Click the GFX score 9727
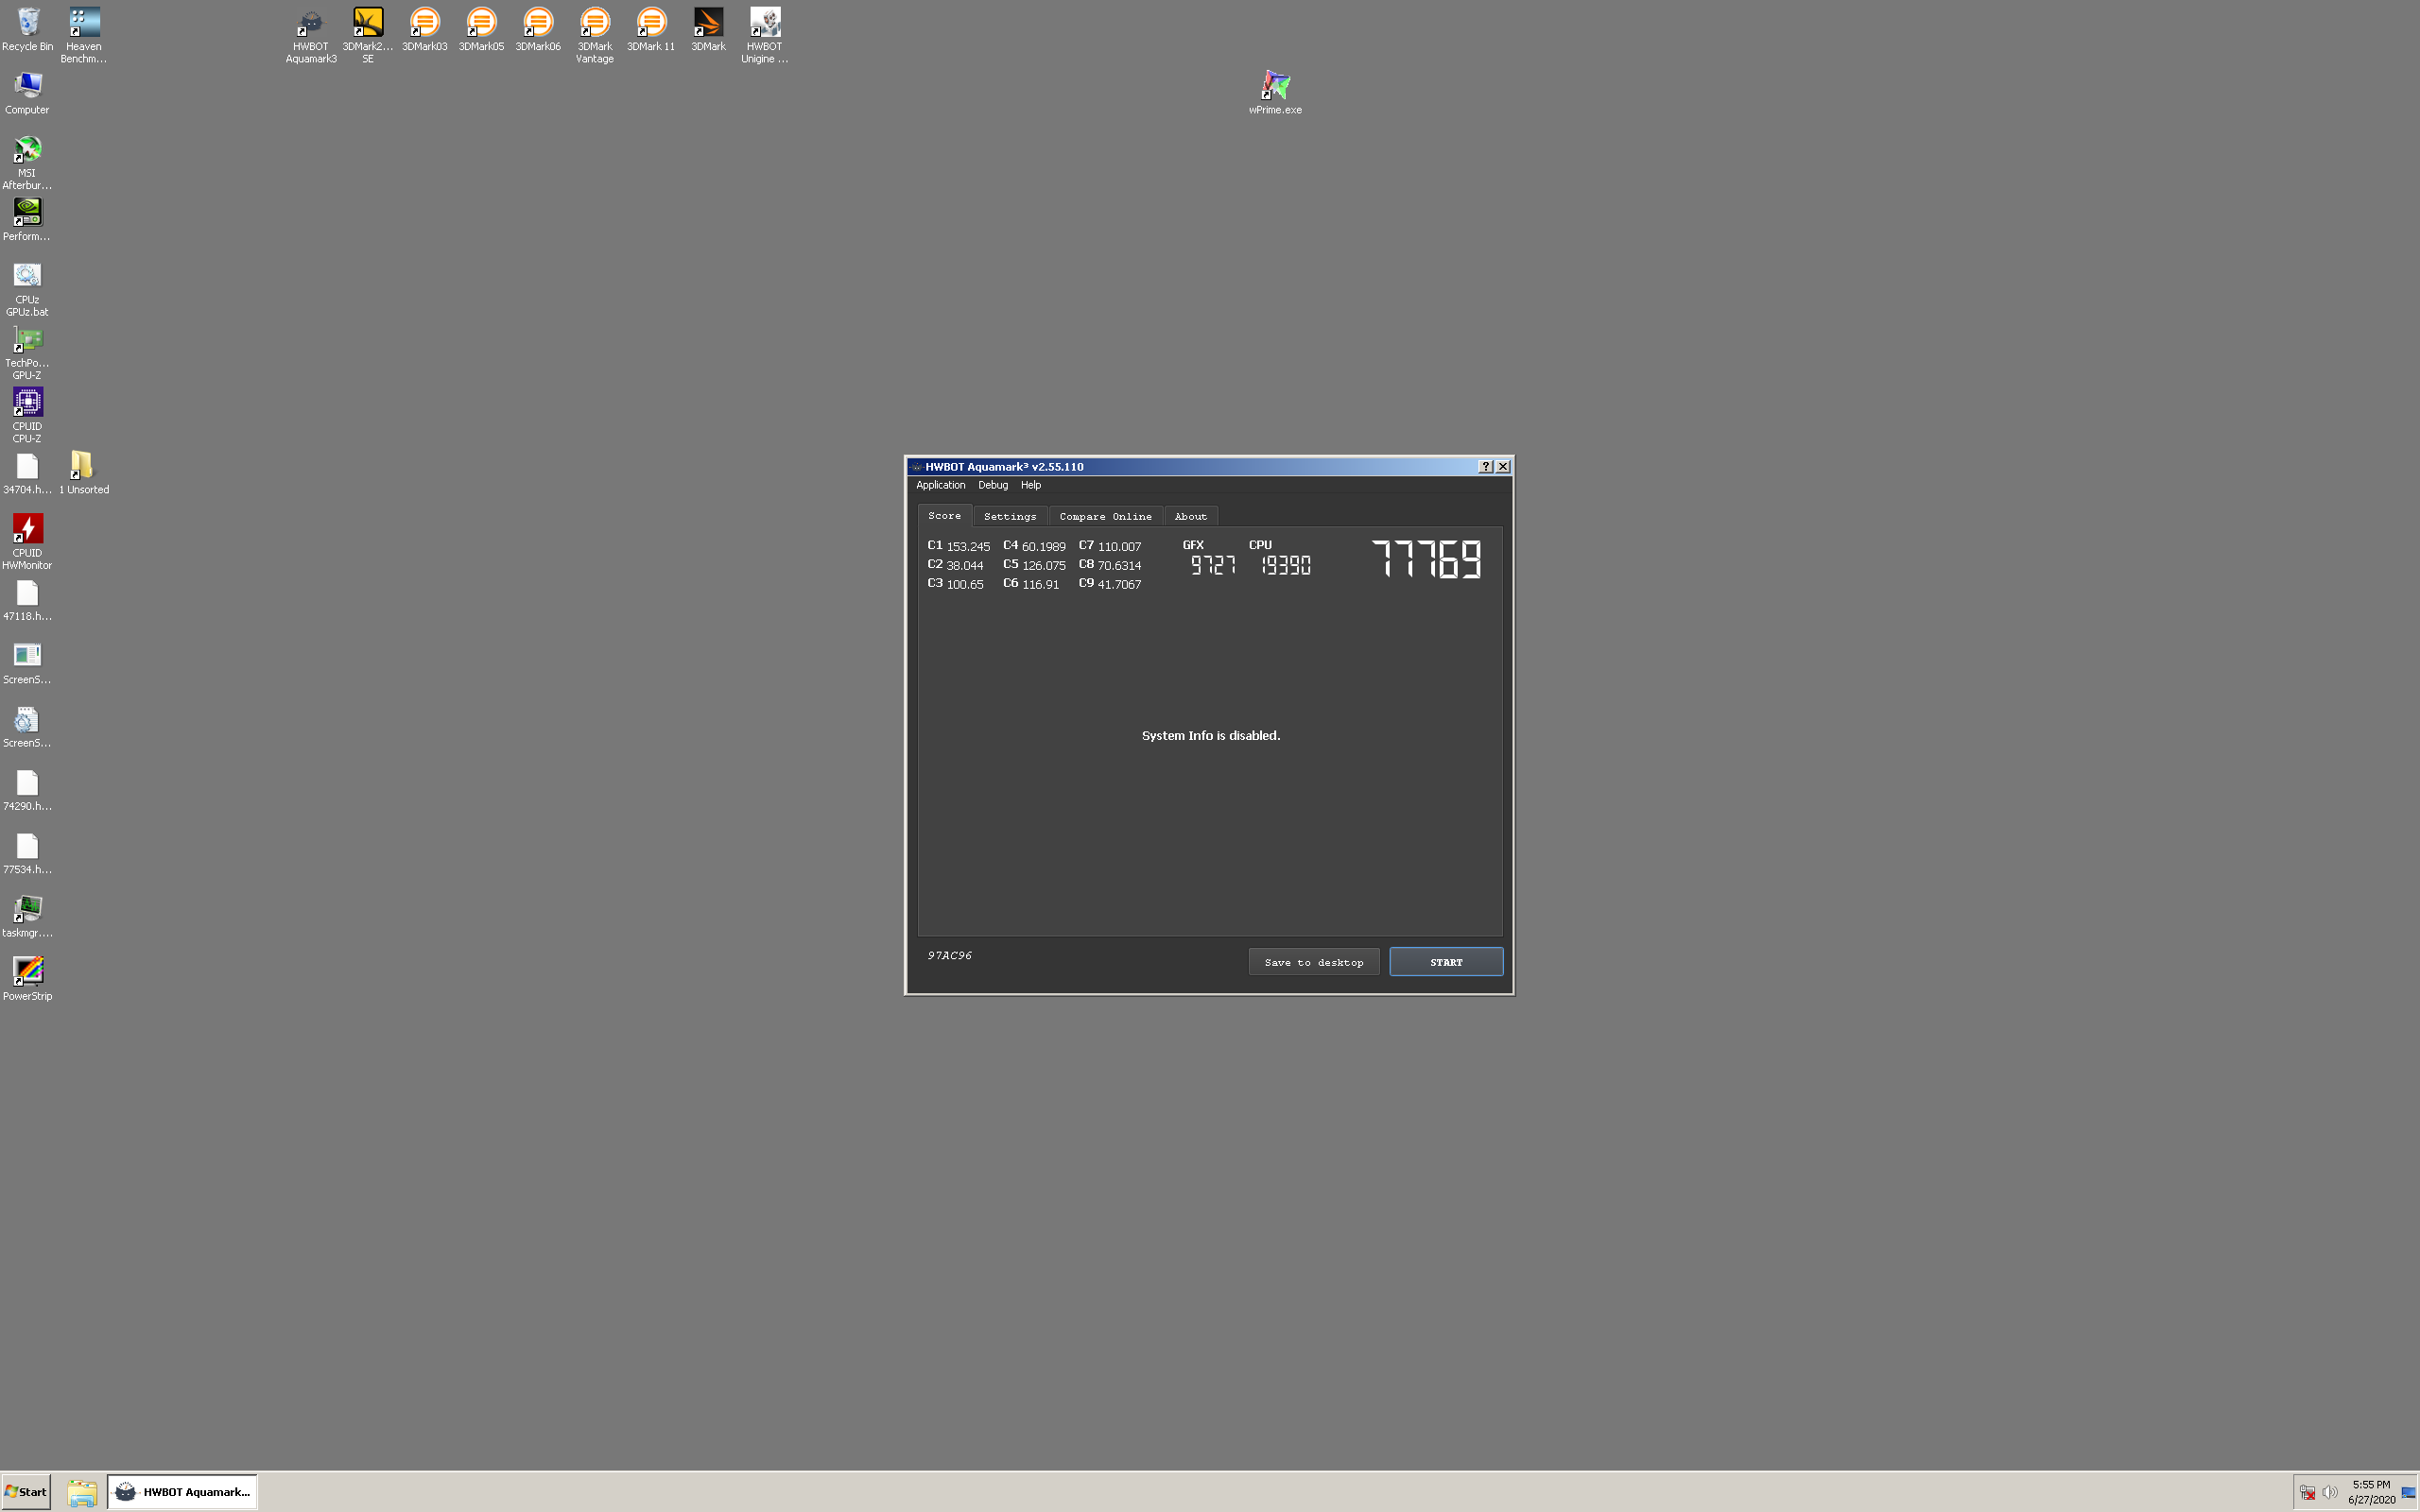 coord(1213,565)
